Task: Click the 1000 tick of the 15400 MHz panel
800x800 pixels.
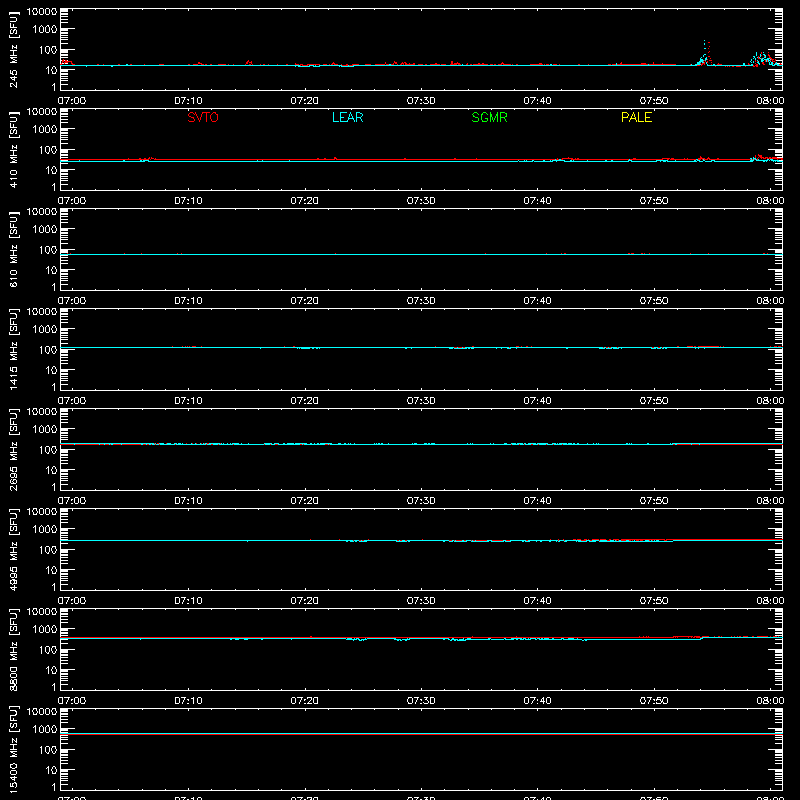Action: [x=45, y=730]
